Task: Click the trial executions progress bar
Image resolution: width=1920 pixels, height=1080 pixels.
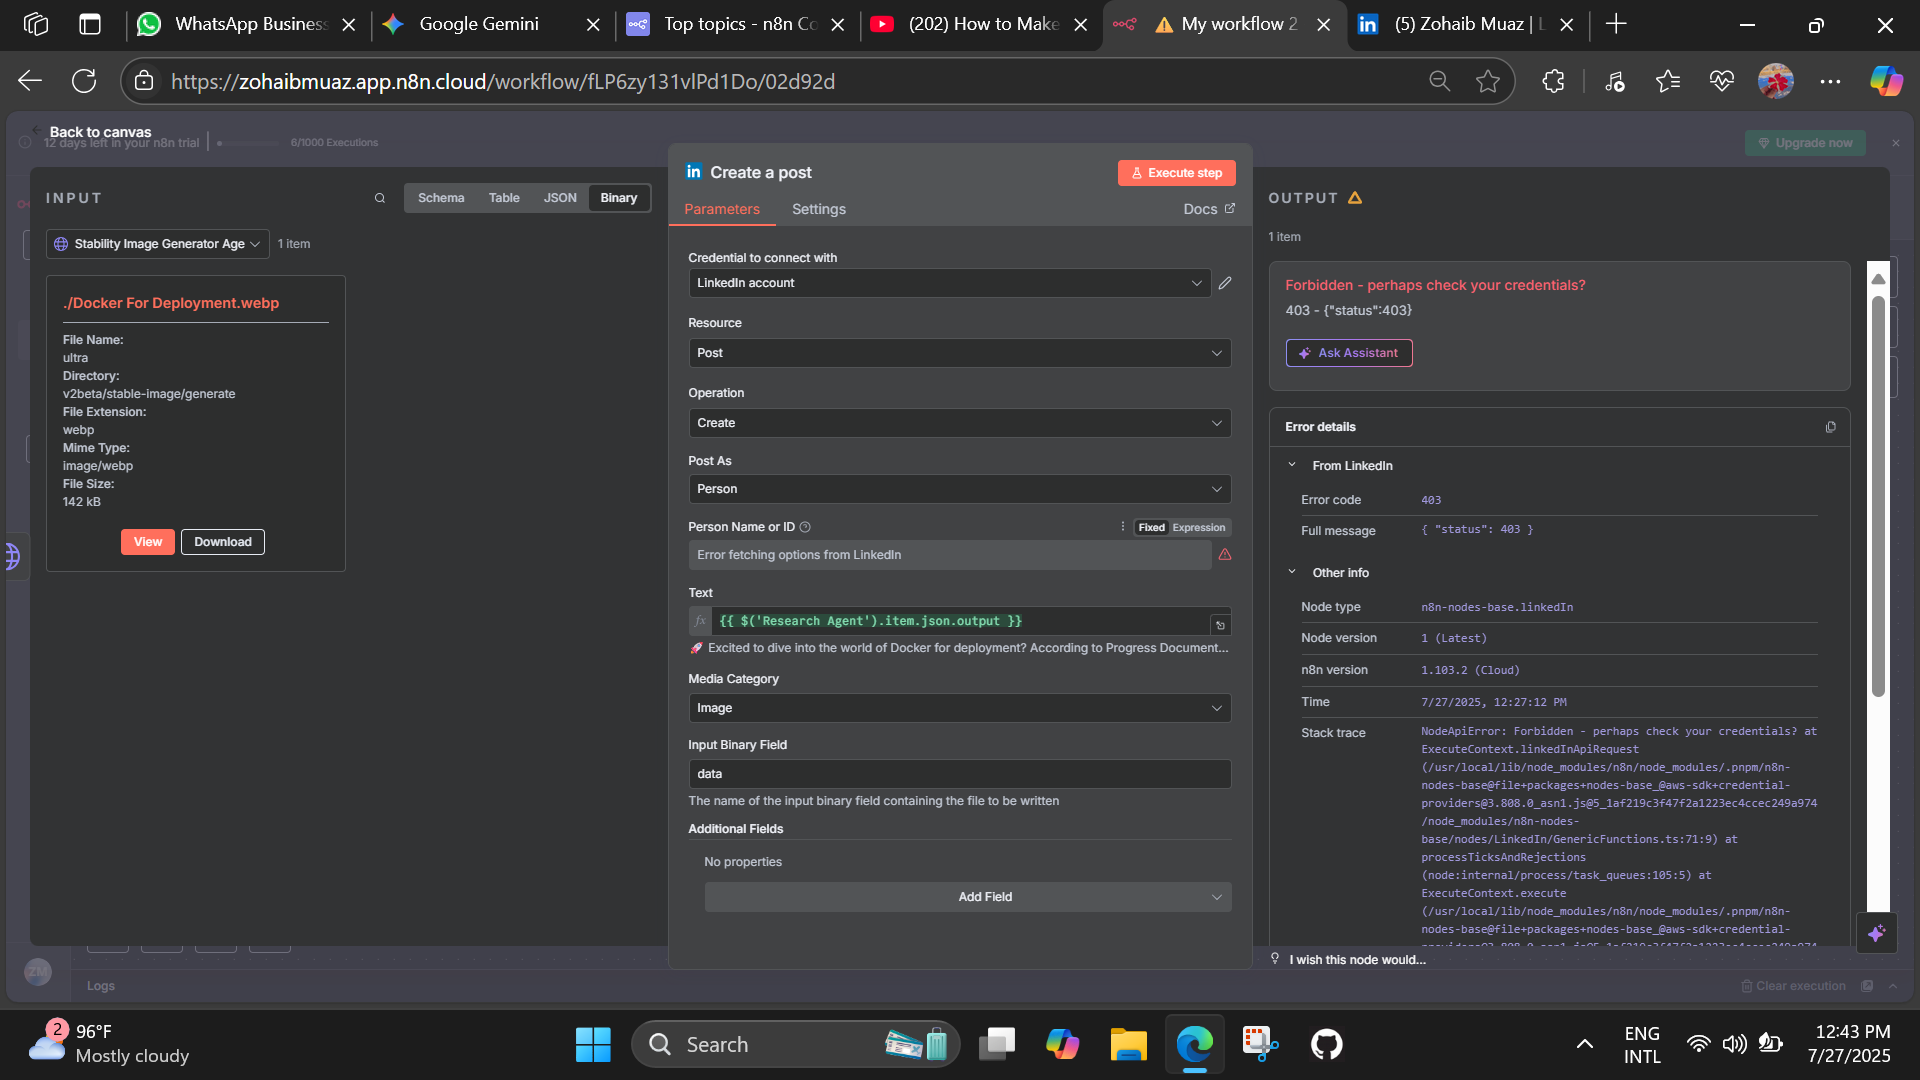Action: click(x=248, y=142)
